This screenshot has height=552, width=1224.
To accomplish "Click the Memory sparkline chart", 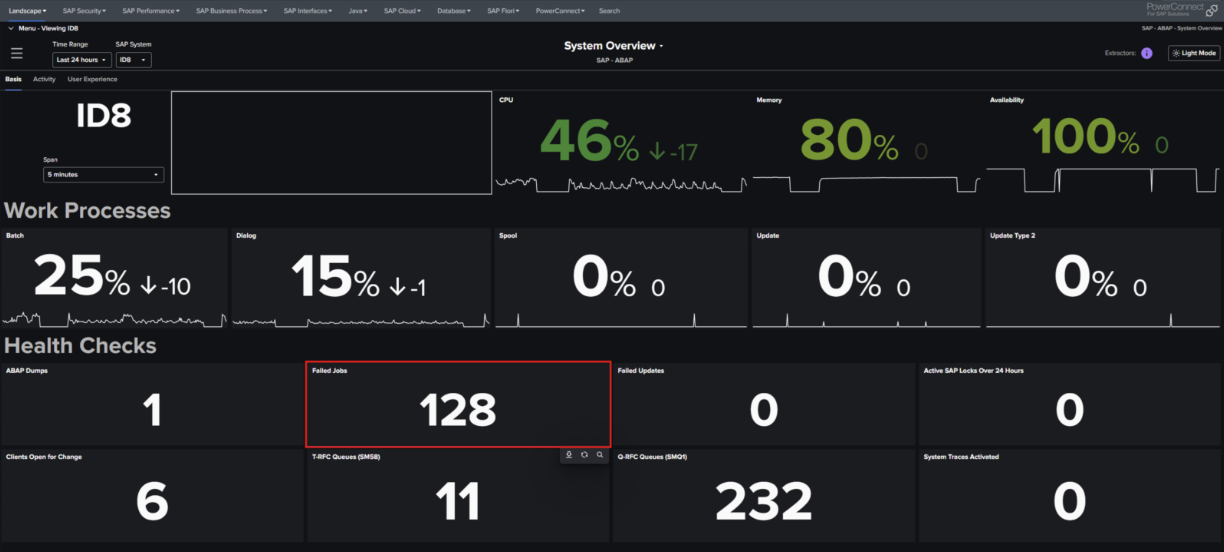I will 866,186.
